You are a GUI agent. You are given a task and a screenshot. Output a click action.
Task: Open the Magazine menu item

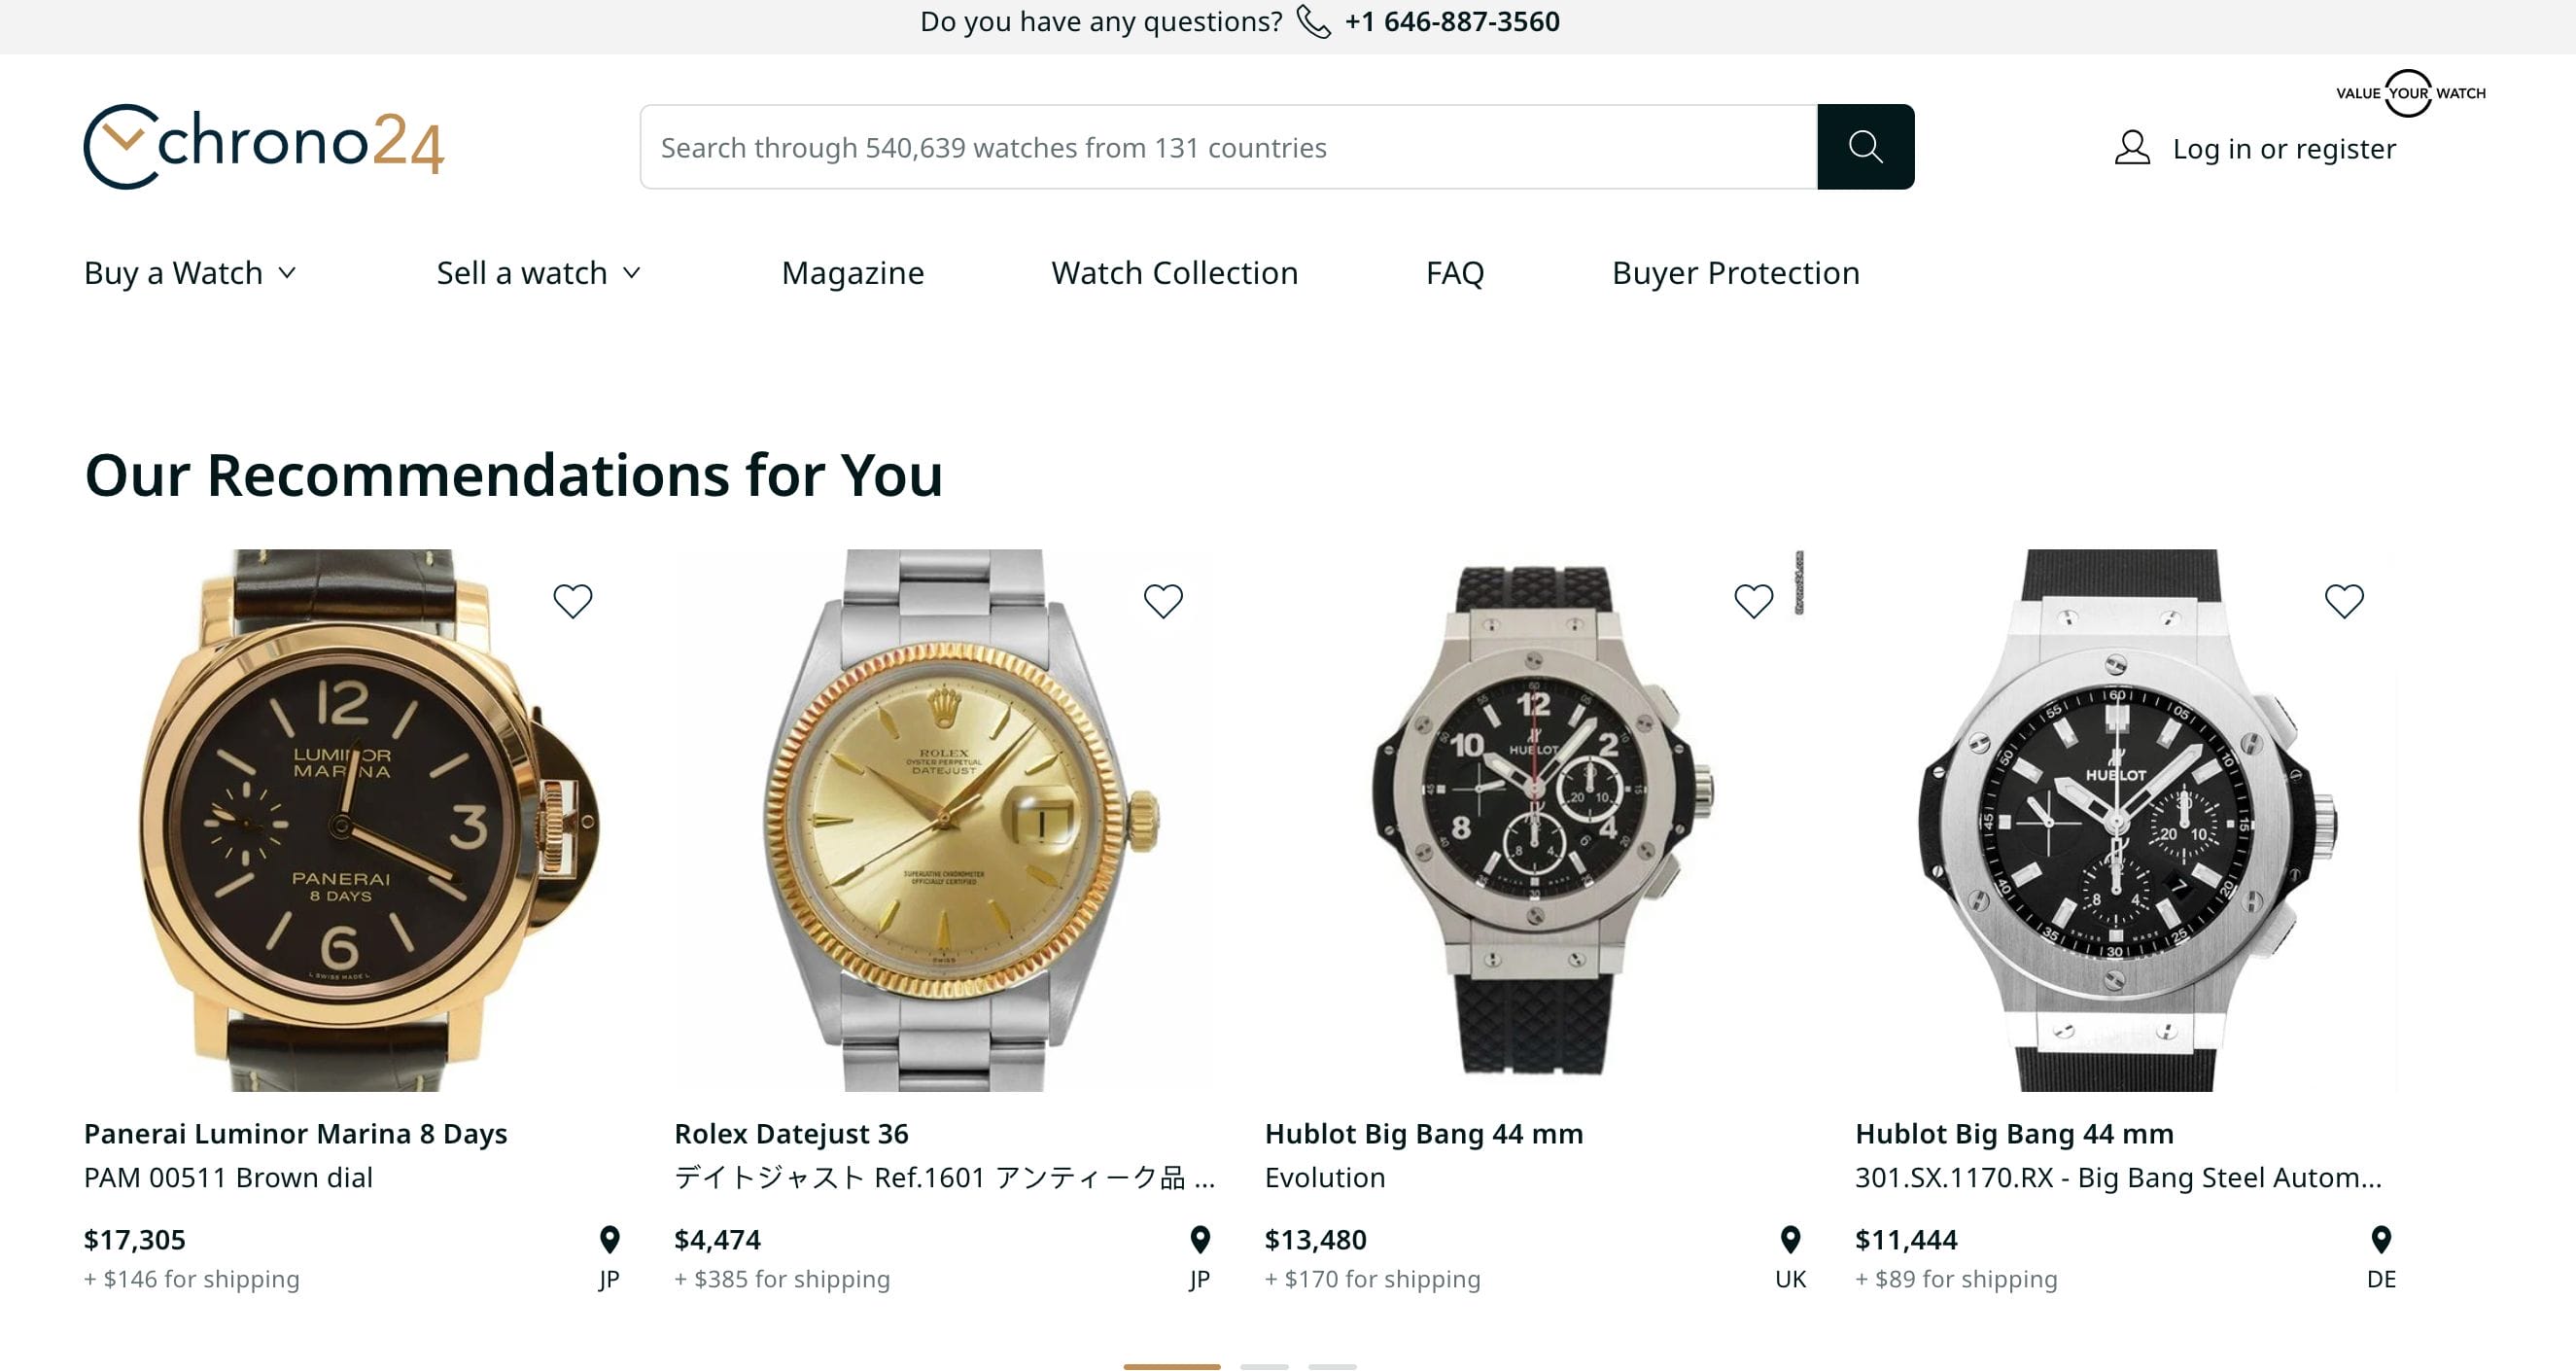point(852,273)
